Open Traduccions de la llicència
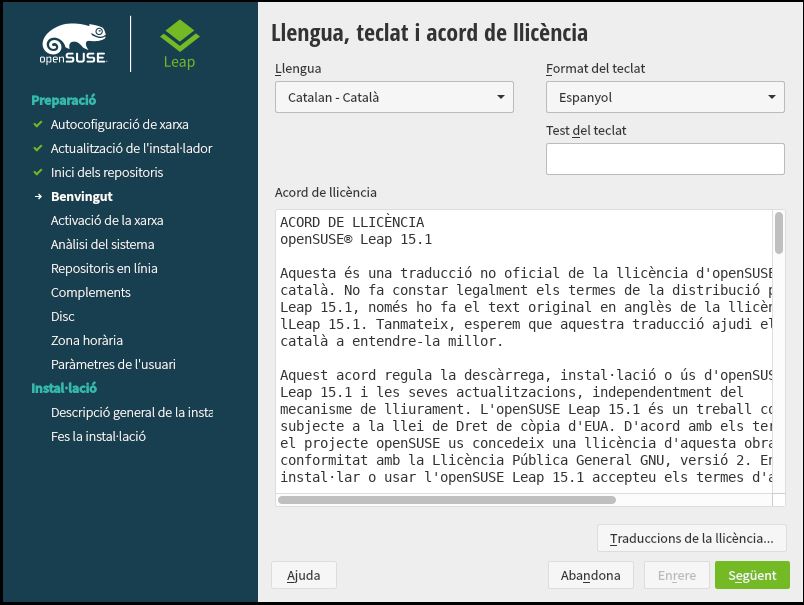Image resolution: width=804 pixels, height=605 pixels. [x=691, y=539]
